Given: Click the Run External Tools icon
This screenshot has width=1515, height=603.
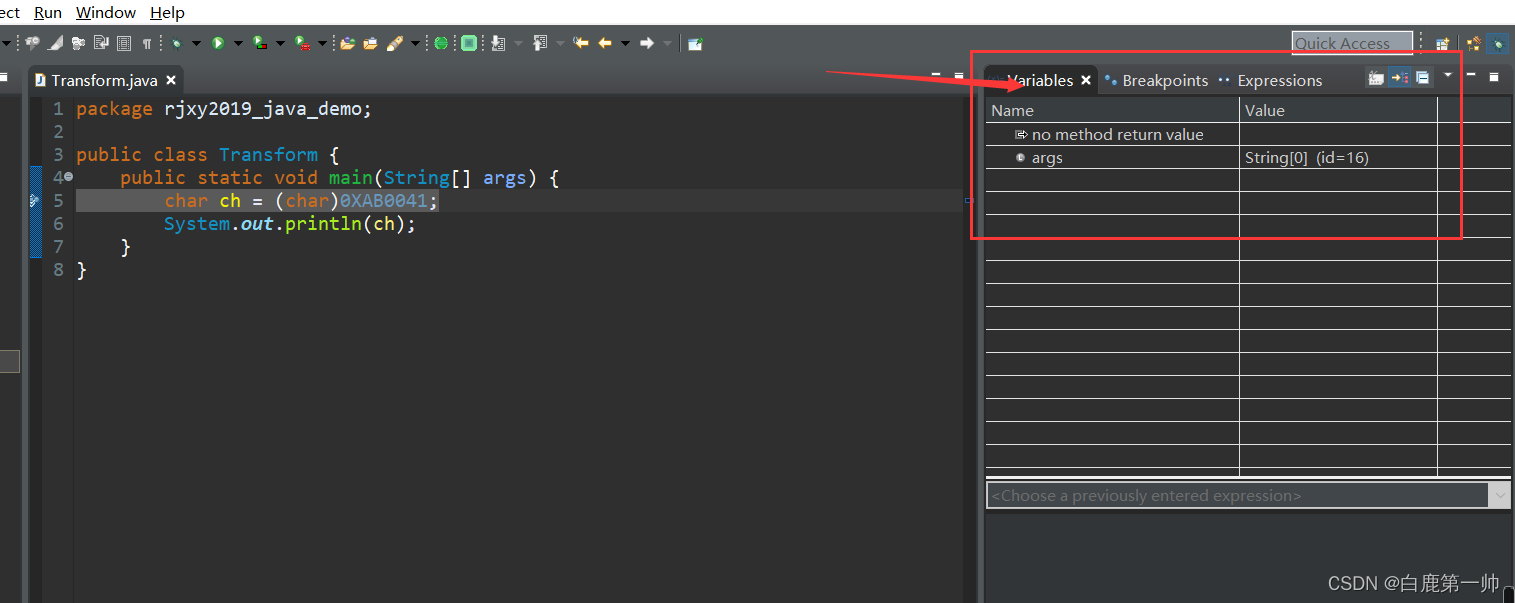Looking at the screenshot, I should point(301,43).
